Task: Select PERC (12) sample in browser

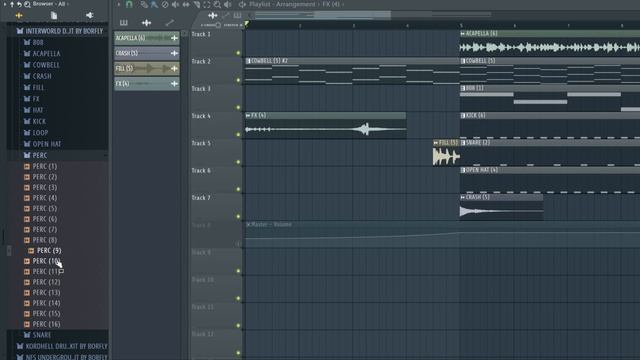Action: 42,282
